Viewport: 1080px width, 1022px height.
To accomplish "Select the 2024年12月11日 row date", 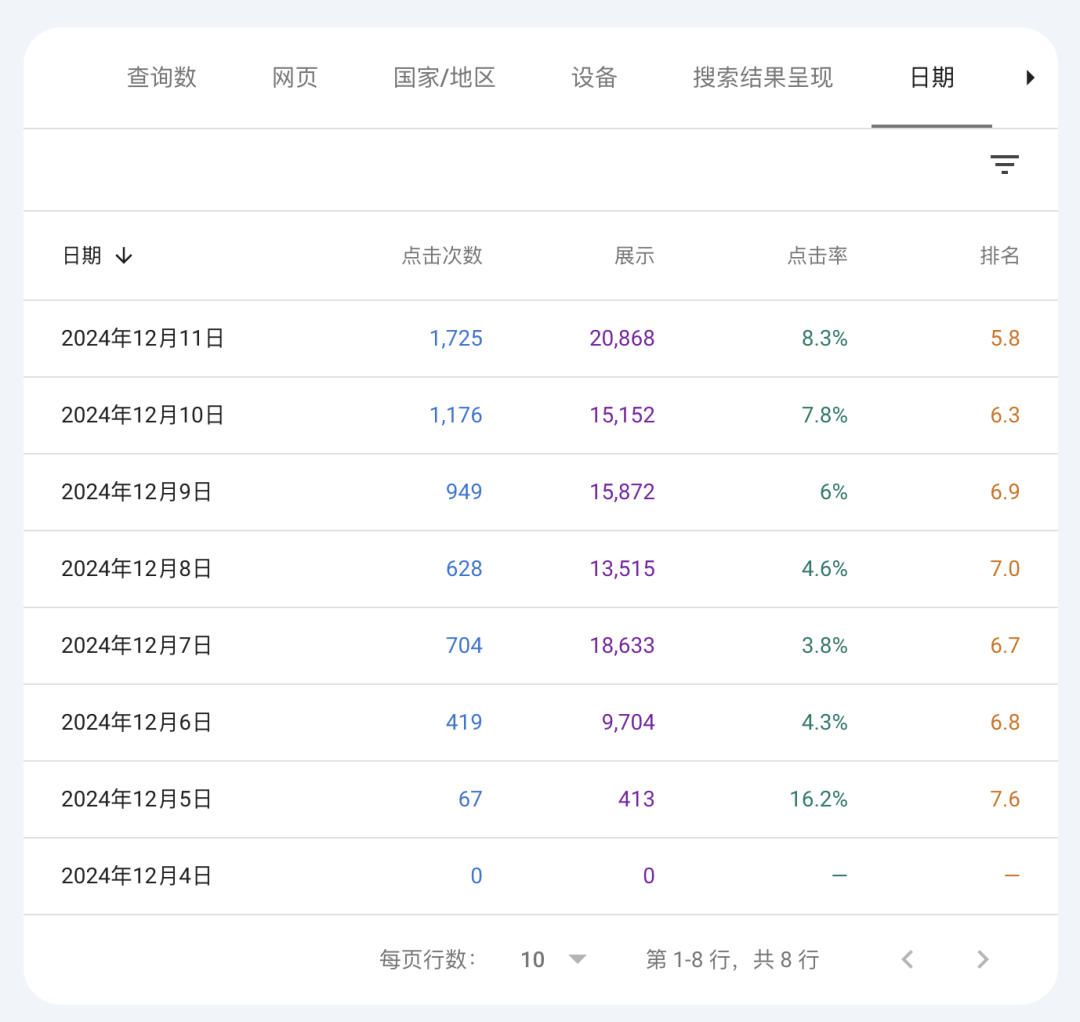I will [x=143, y=338].
